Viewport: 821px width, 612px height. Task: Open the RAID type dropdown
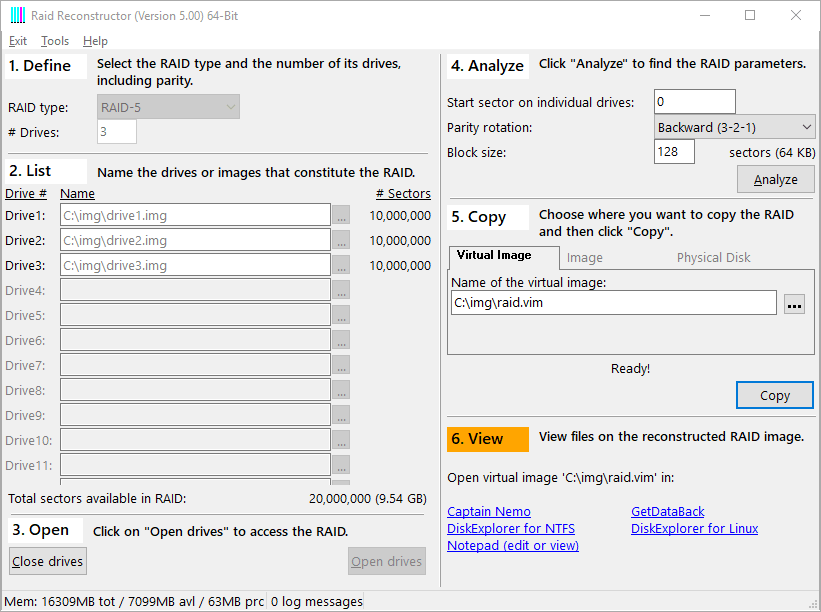pyautogui.click(x=169, y=107)
